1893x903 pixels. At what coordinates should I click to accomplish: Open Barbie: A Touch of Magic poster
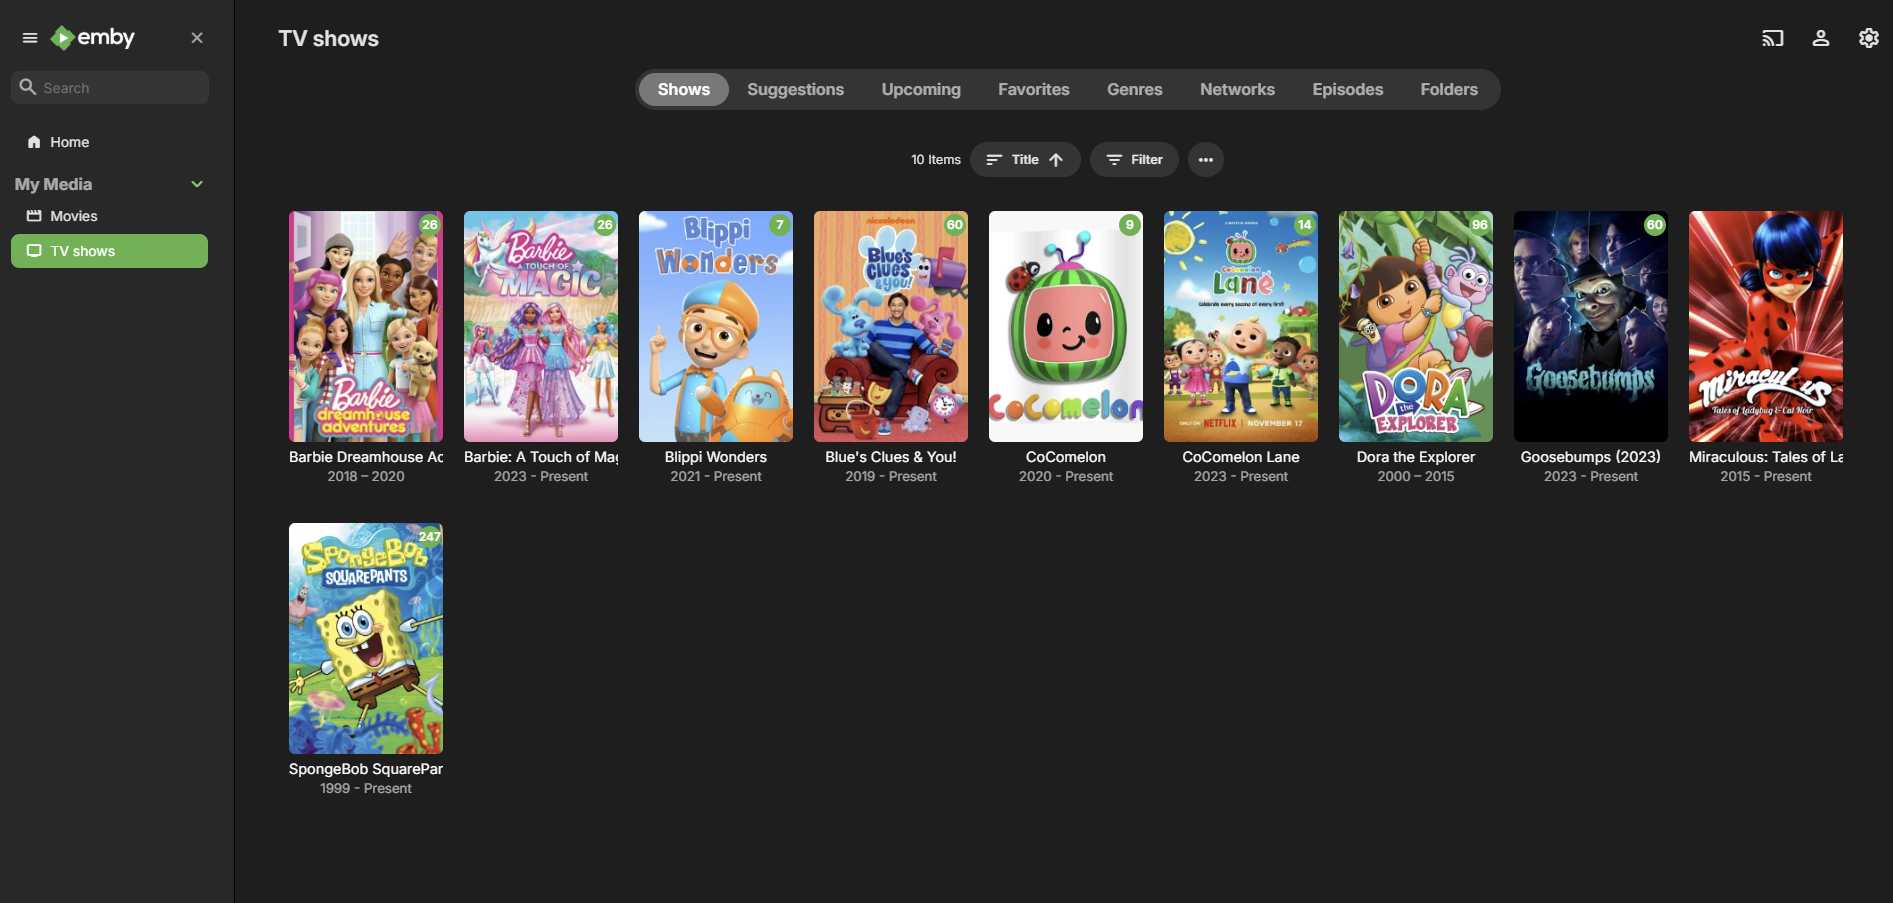click(x=541, y=326)
